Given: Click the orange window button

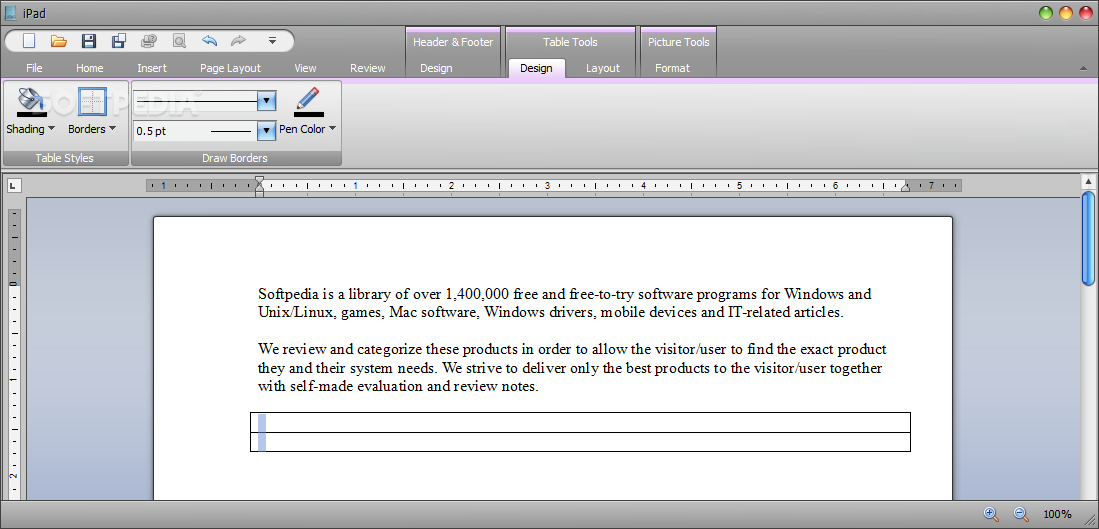Looking at the screenshot, I should point(1065,13).
